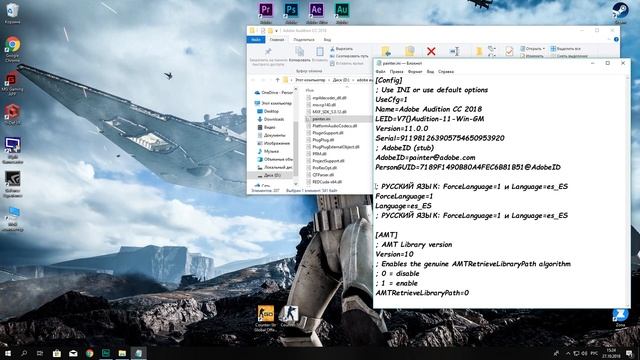Click the red Delete icon in Explorer ribbon

pos(431,51)
